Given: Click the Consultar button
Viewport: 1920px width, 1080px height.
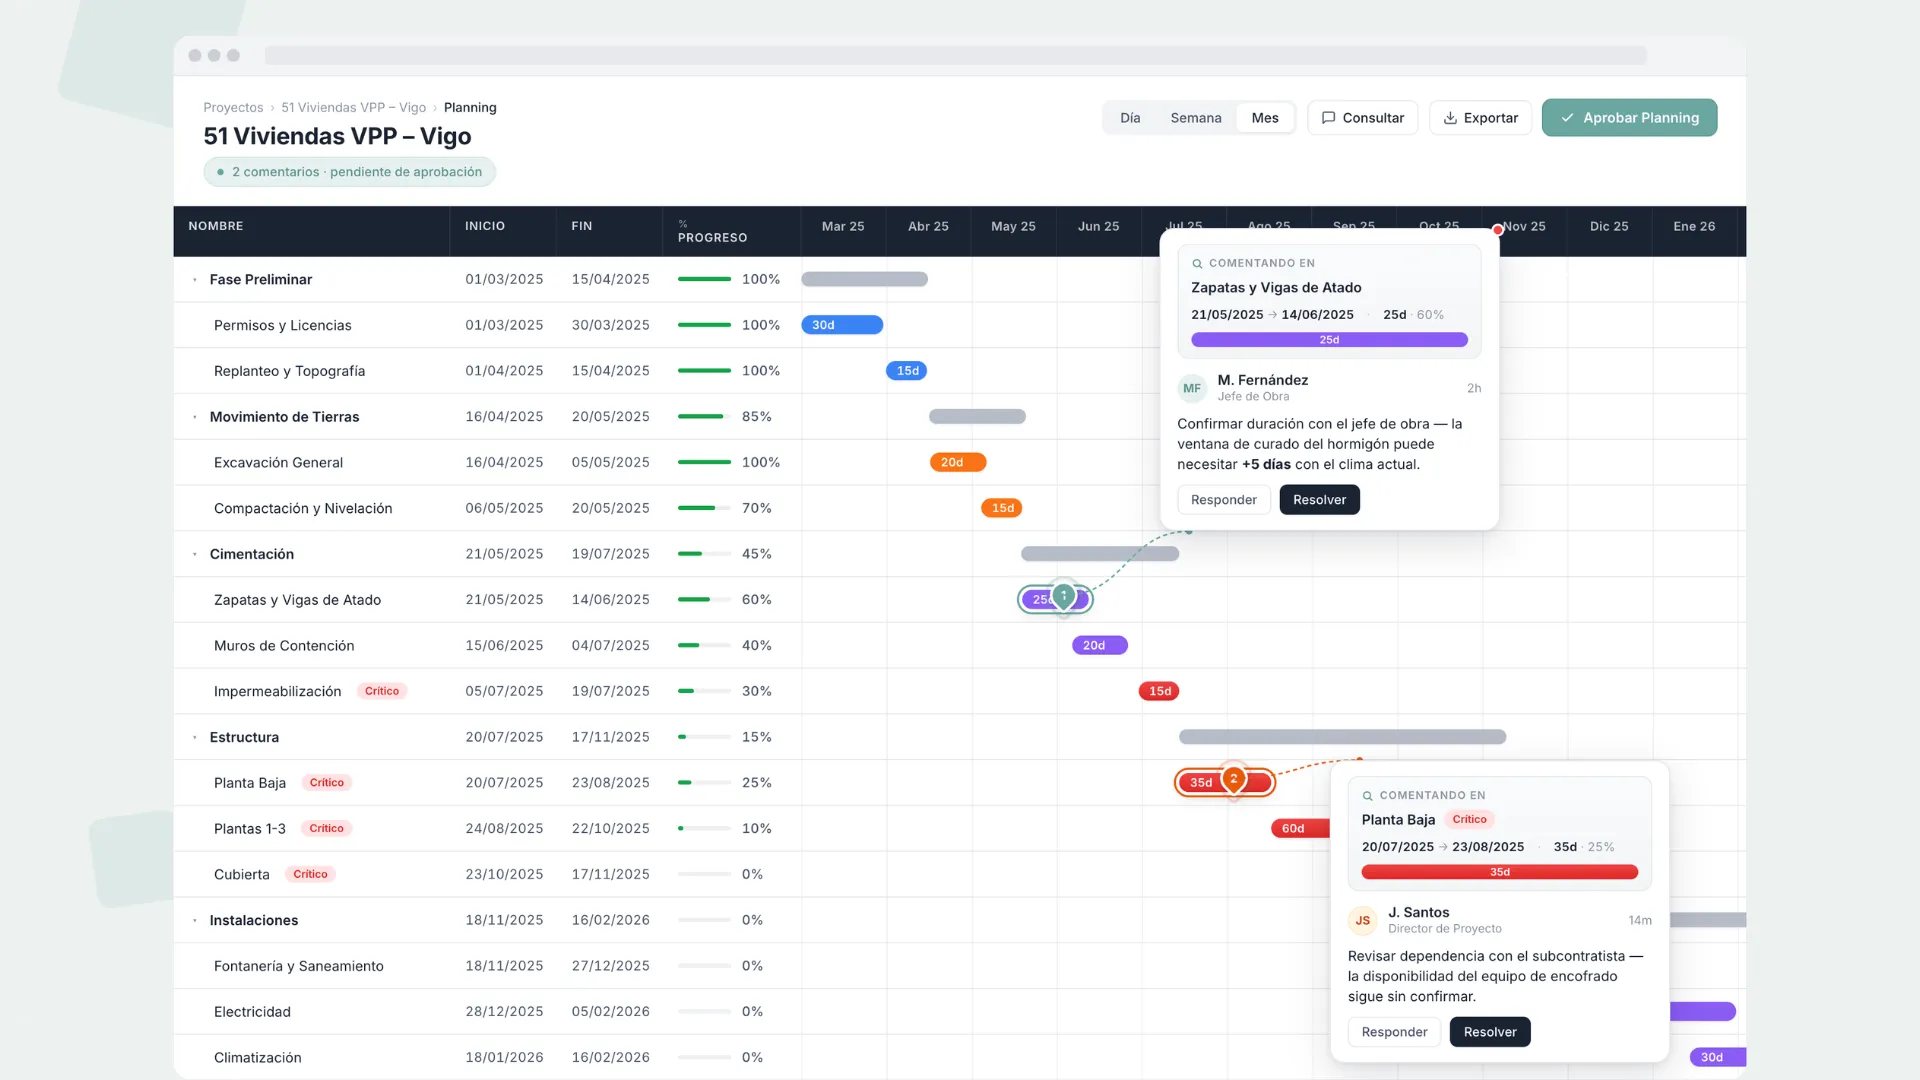Looking at the screenshot, I should pyautogui.click(x=1362, y=118).
